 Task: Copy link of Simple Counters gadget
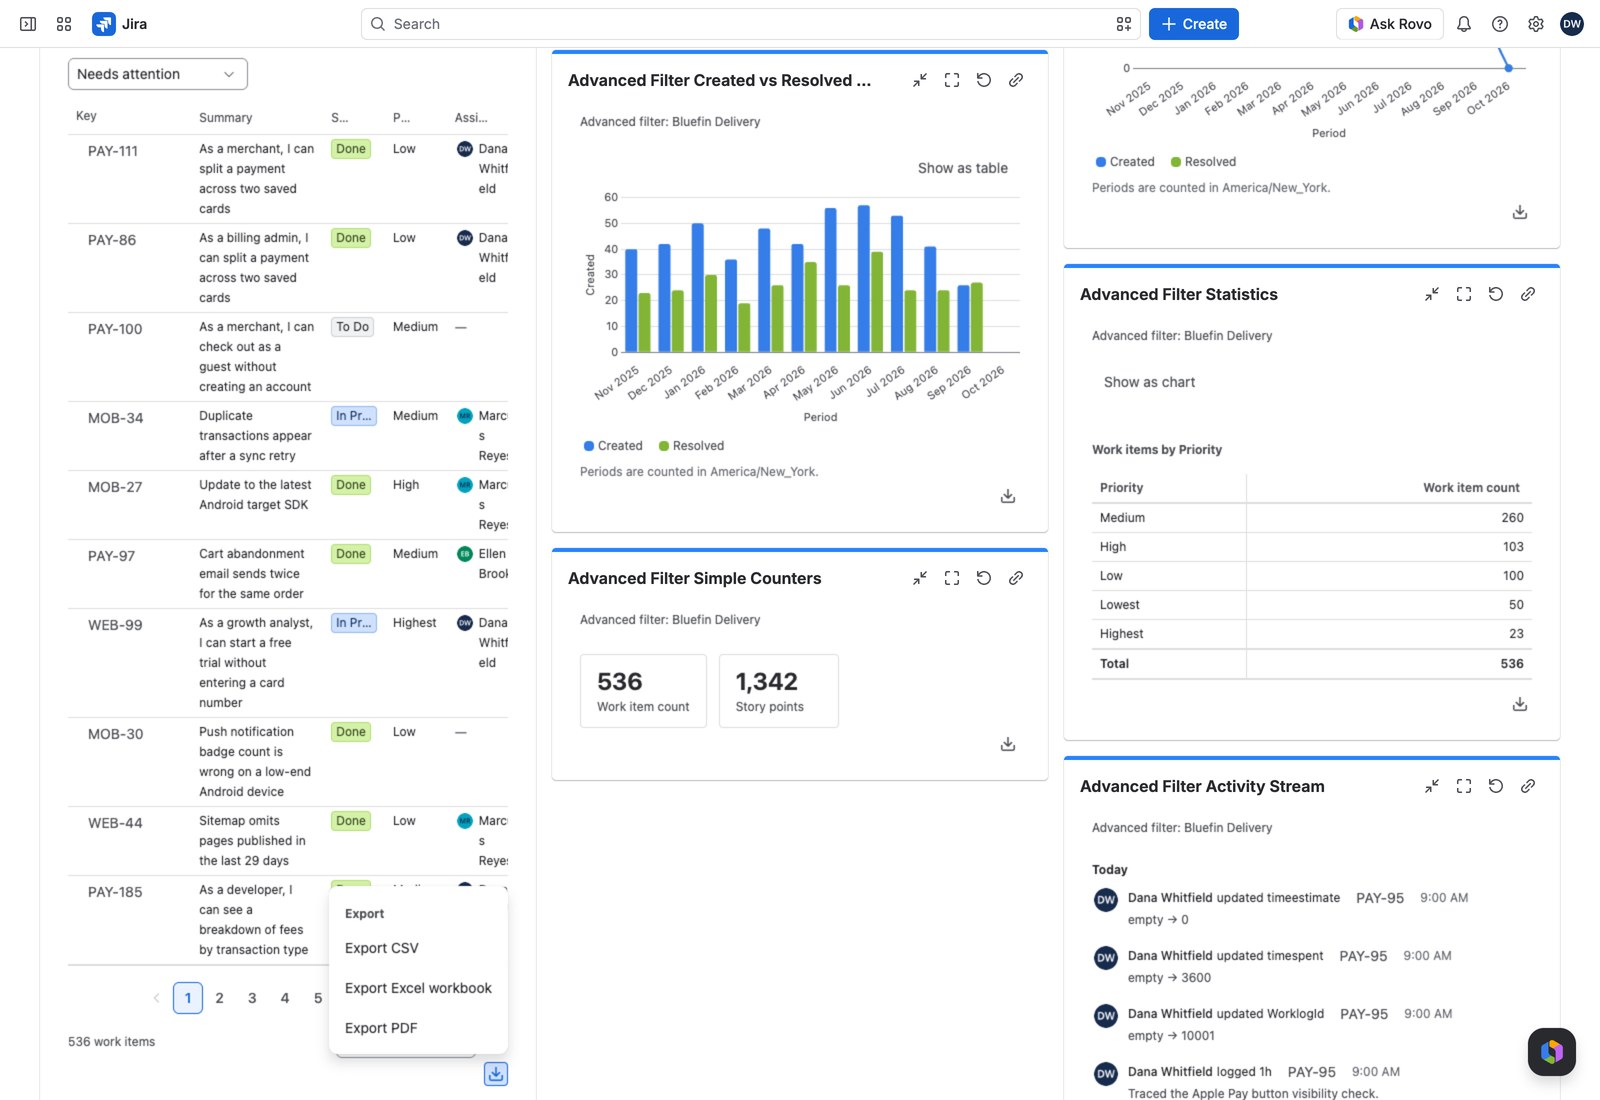[x=1016, y=578]
